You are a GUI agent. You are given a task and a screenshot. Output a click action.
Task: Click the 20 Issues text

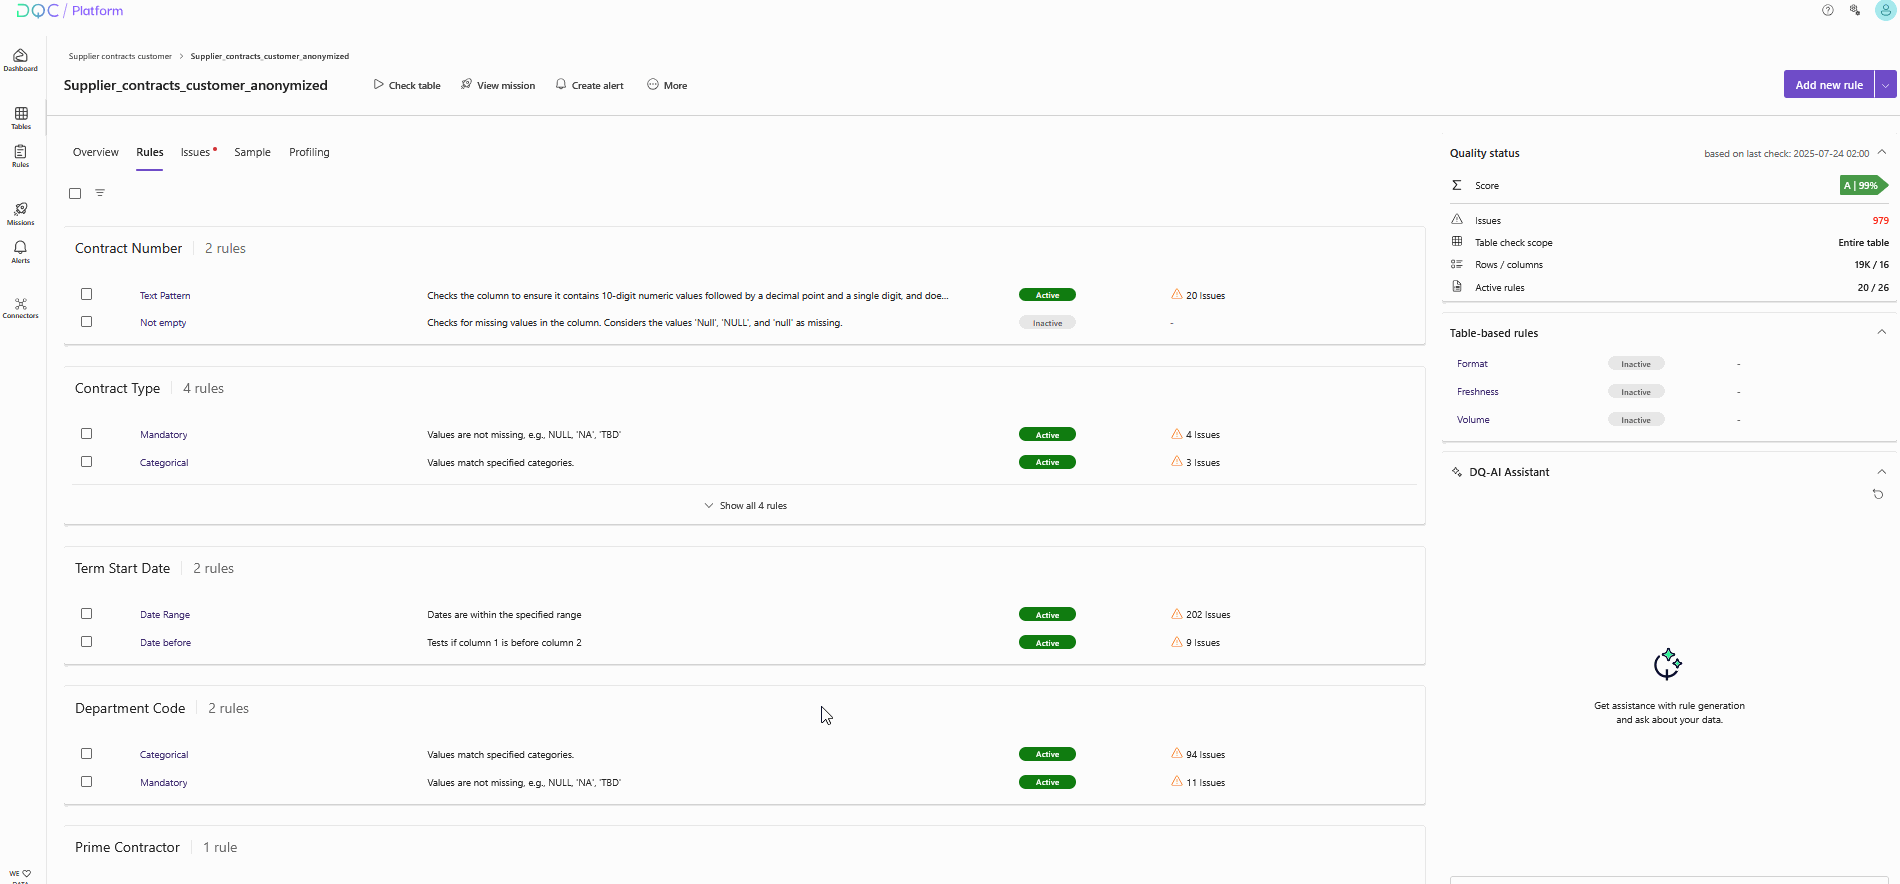(x=1205, y=296)
